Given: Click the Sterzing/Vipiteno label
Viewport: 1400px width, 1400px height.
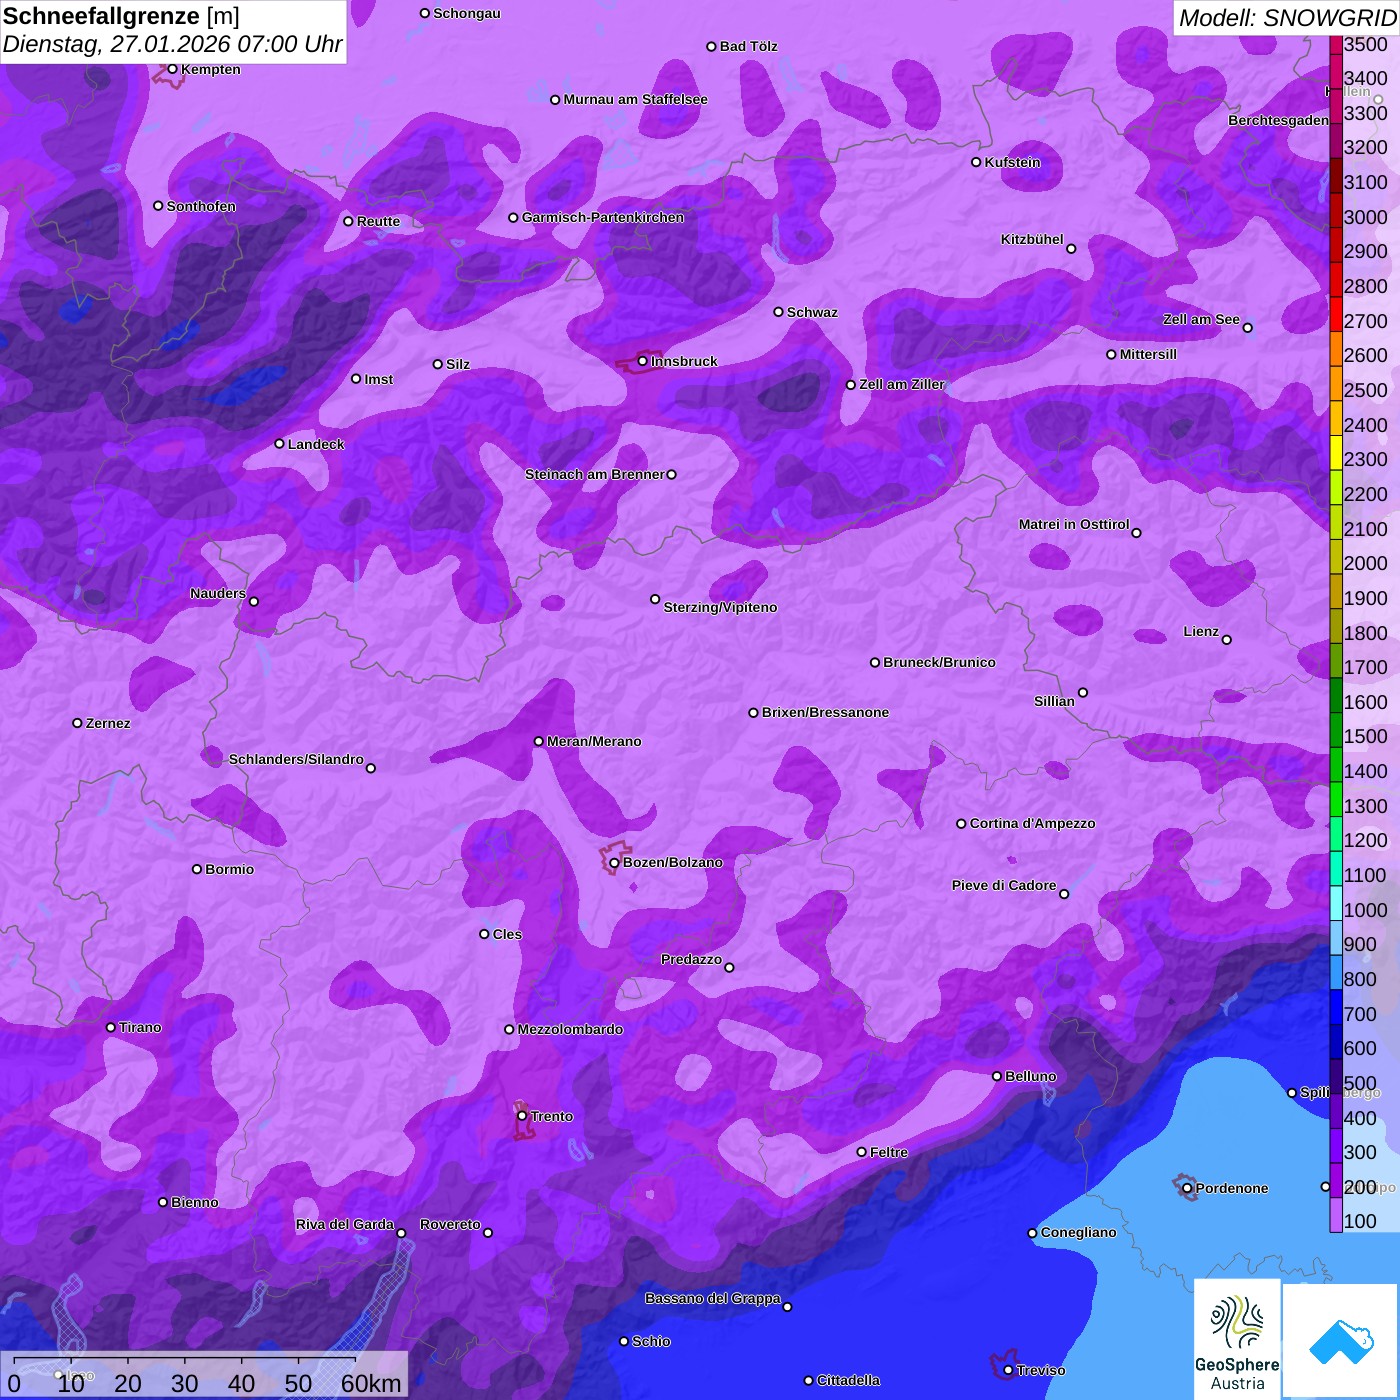Looking at the screenshot, I should [720, 607].
